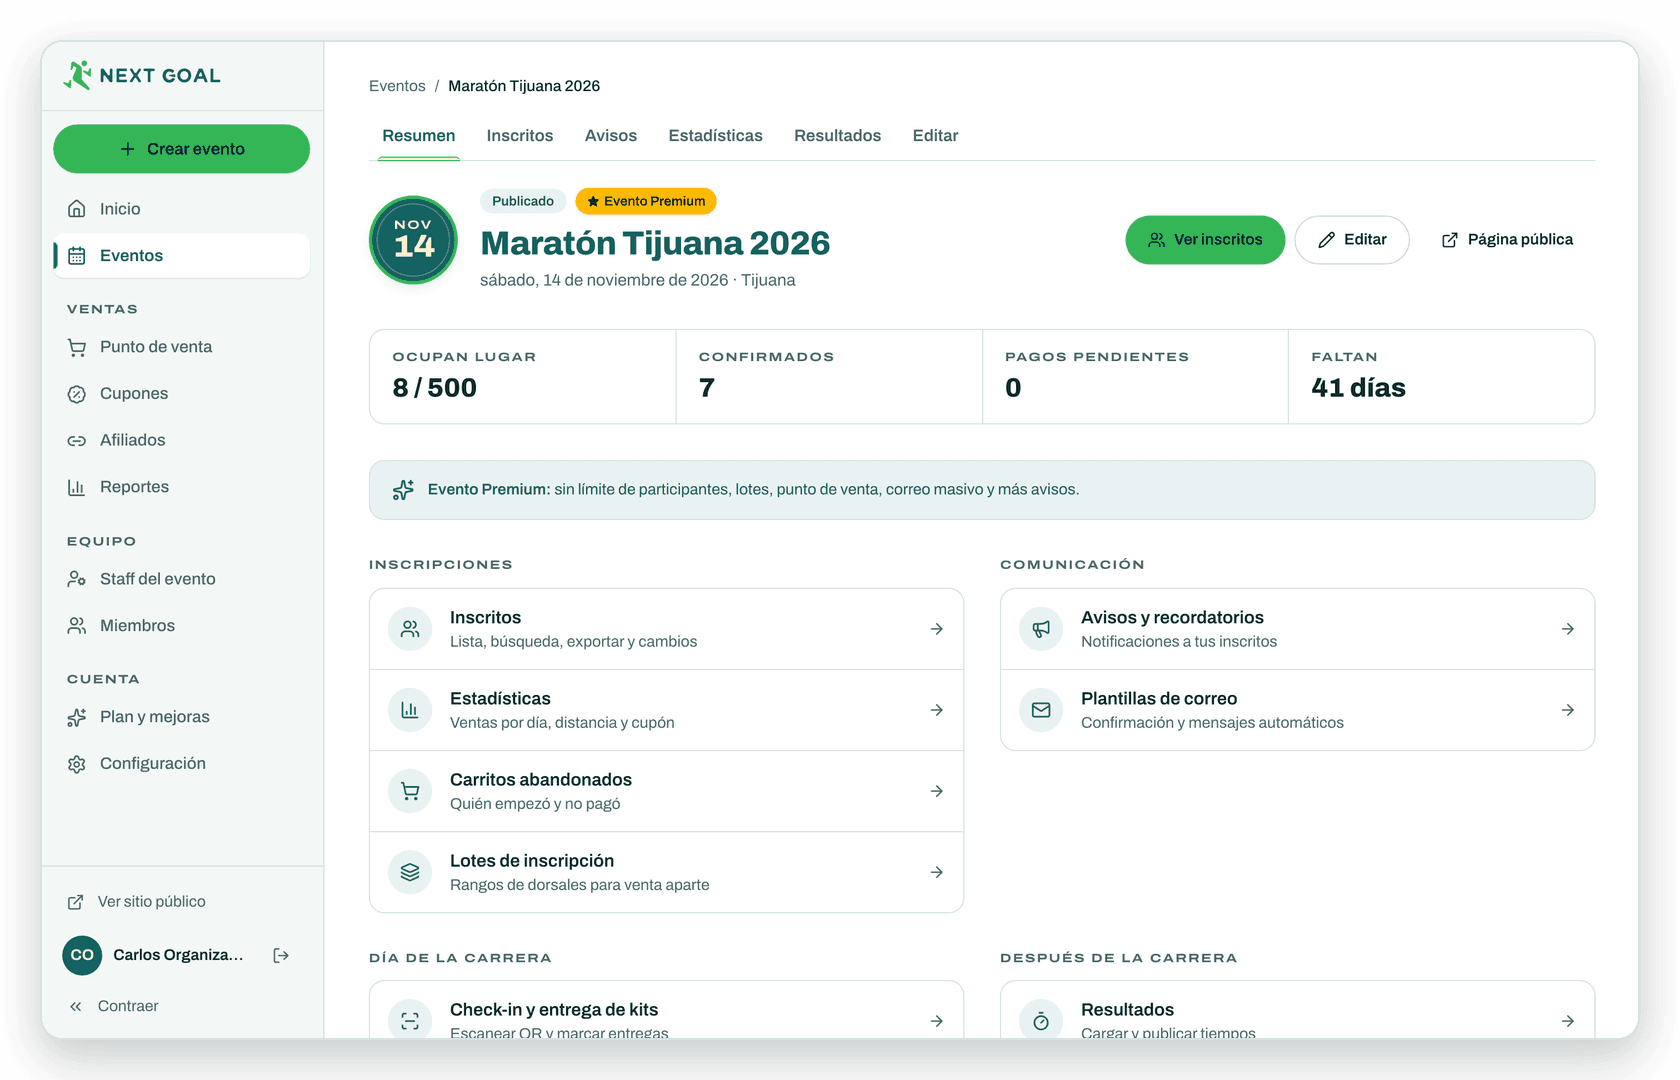Click the Crear evento button
This screenshot has width=1680, height=1080.
(181, 149)
